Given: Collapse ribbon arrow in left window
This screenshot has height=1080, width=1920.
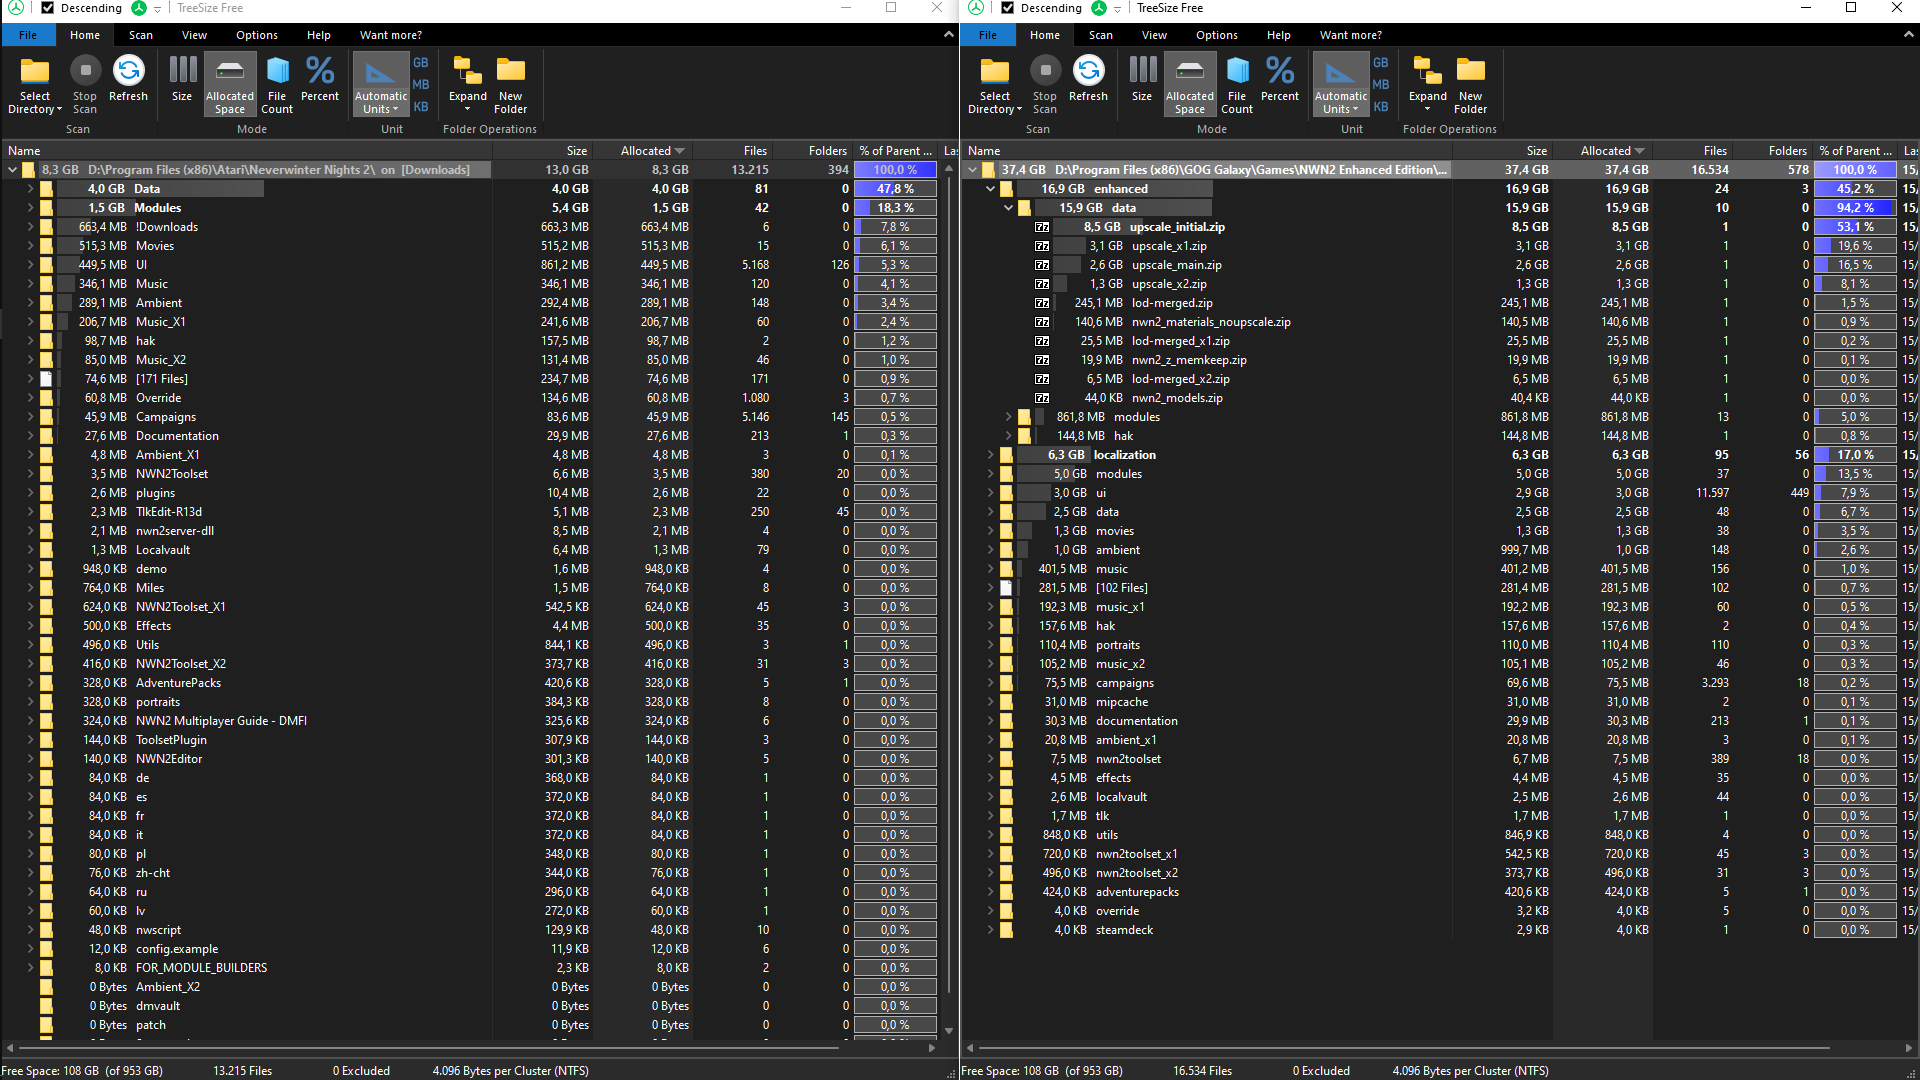Looking at the screenshot, I should point(949,34).
